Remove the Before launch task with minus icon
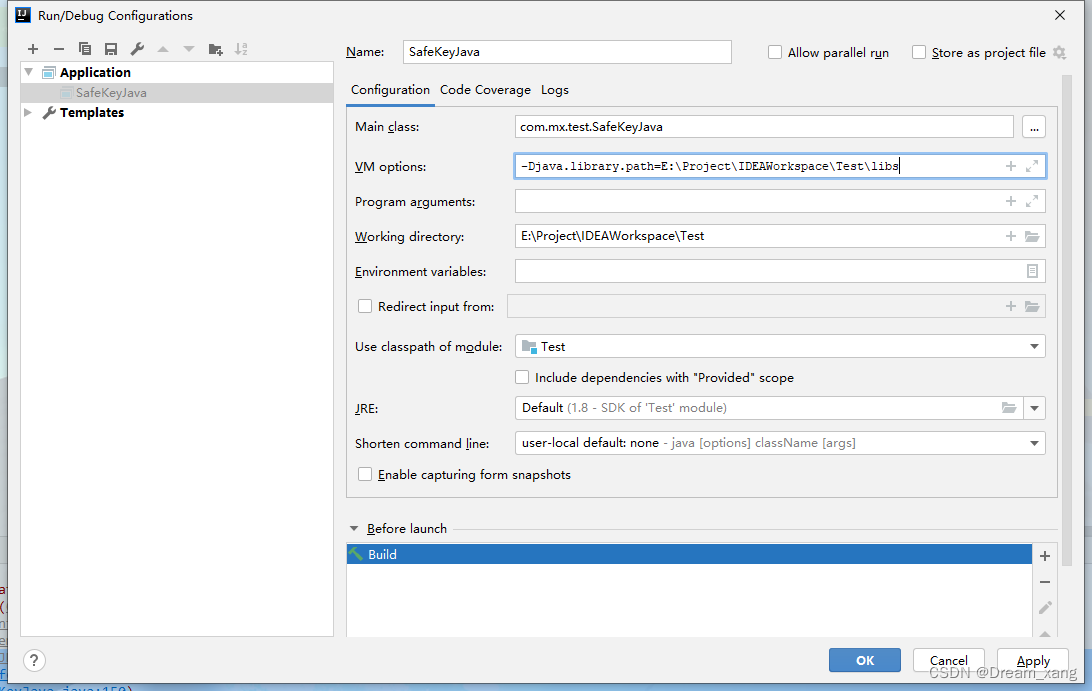 tap(1045, 582)
